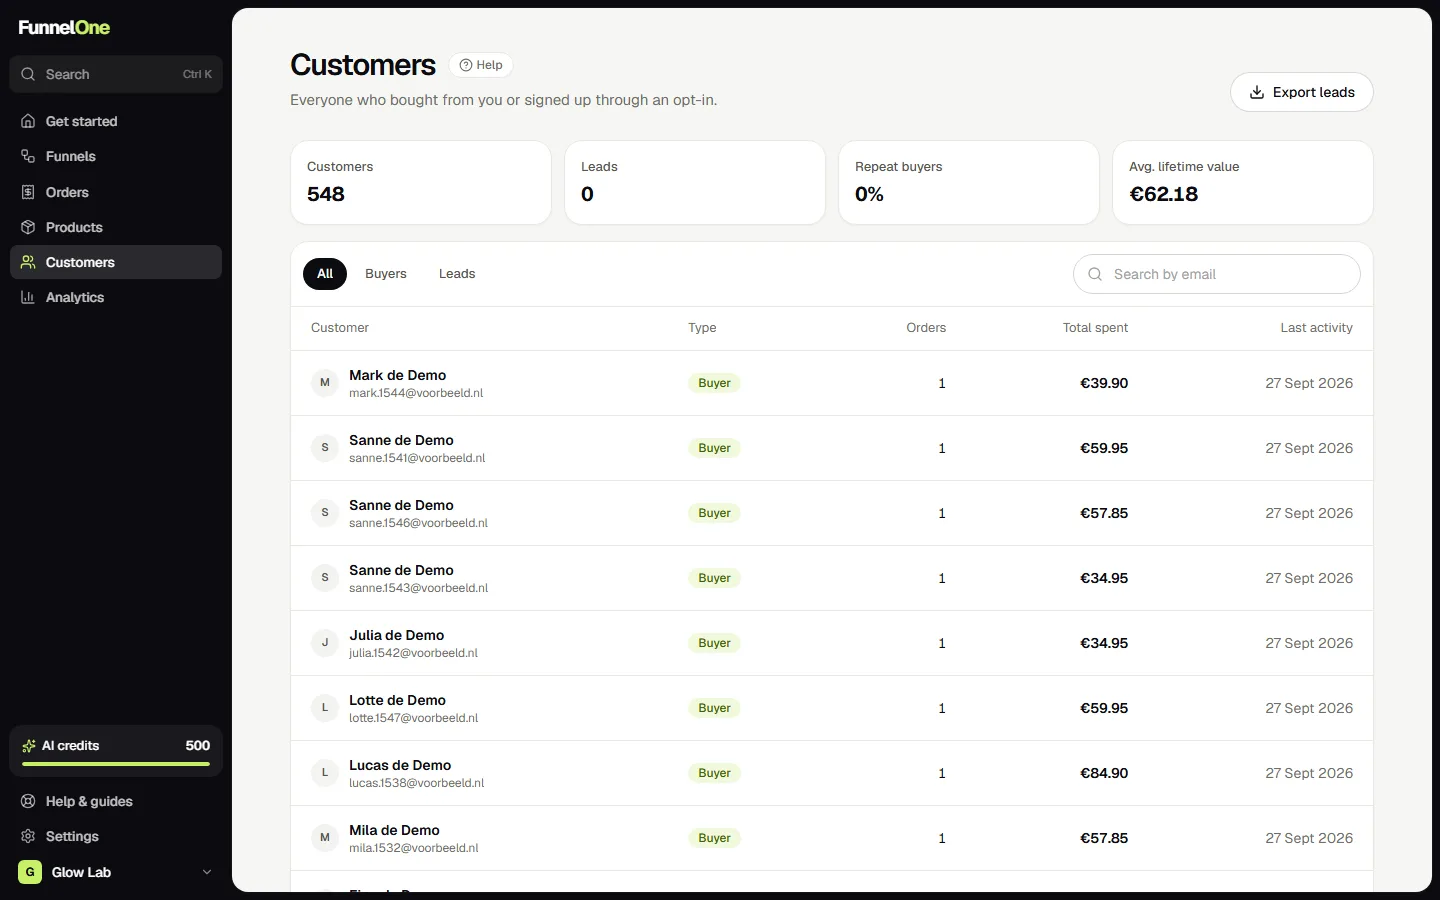Click the Lucas de Demo name

400,765
